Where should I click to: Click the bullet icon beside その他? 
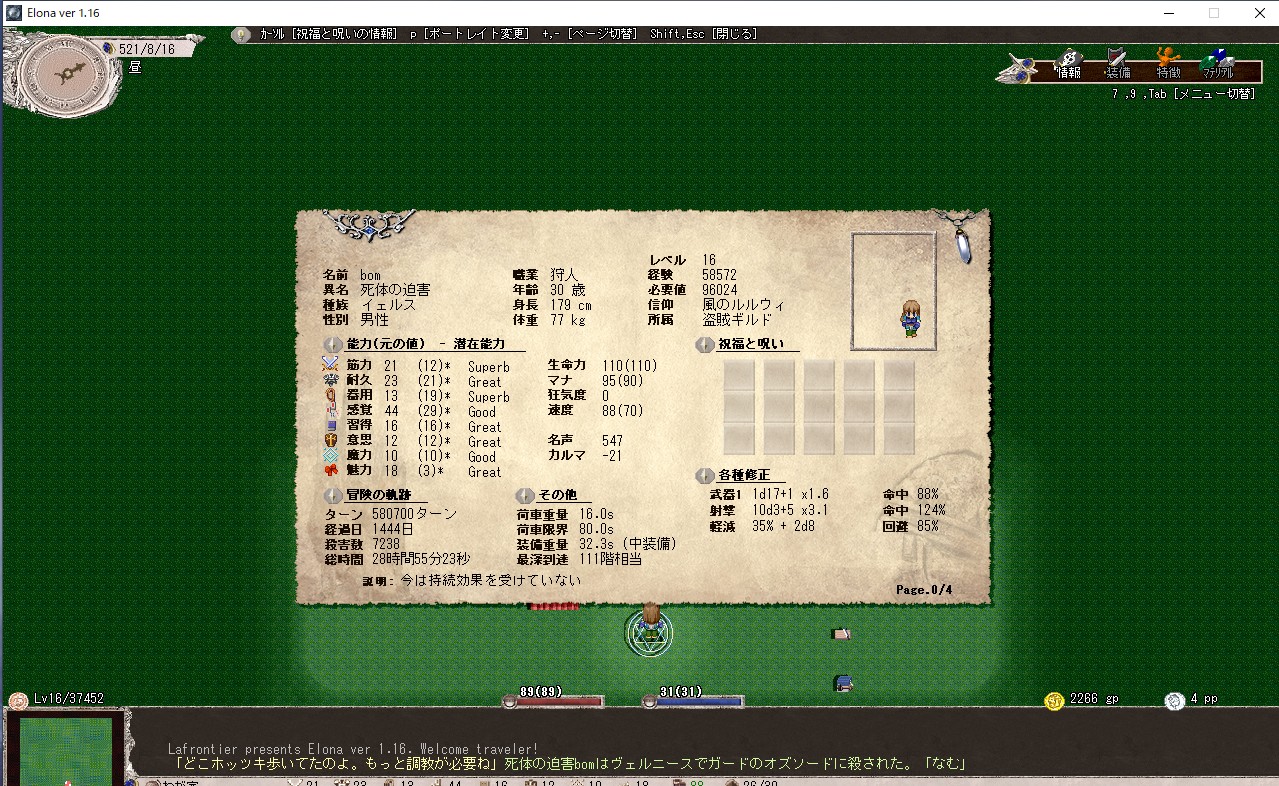tap(525, 496)
